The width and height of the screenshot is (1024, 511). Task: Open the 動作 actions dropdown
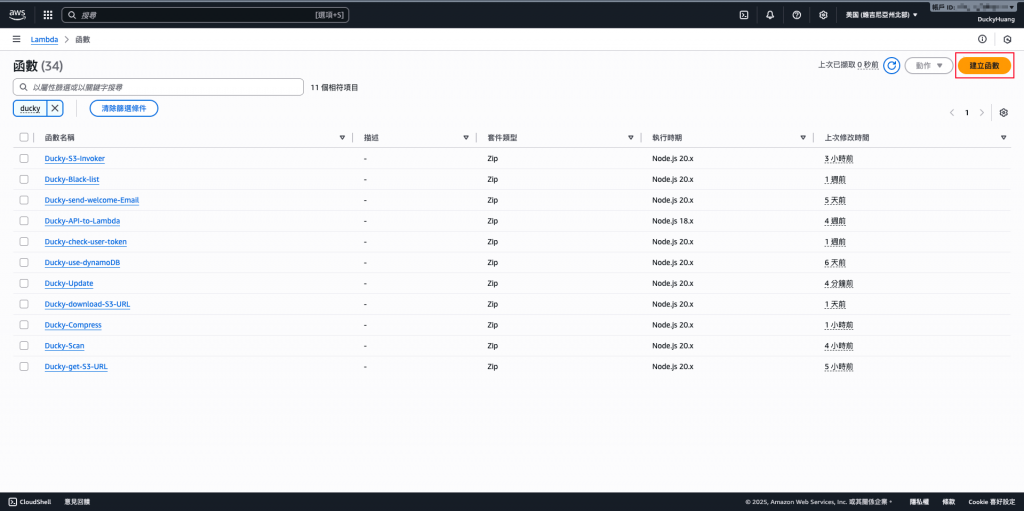click(929, 65)
